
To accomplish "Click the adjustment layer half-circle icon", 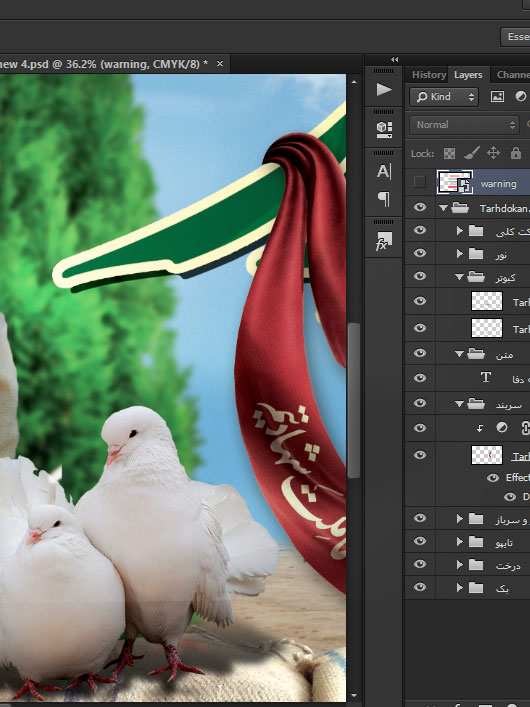I will click(502, 427).
